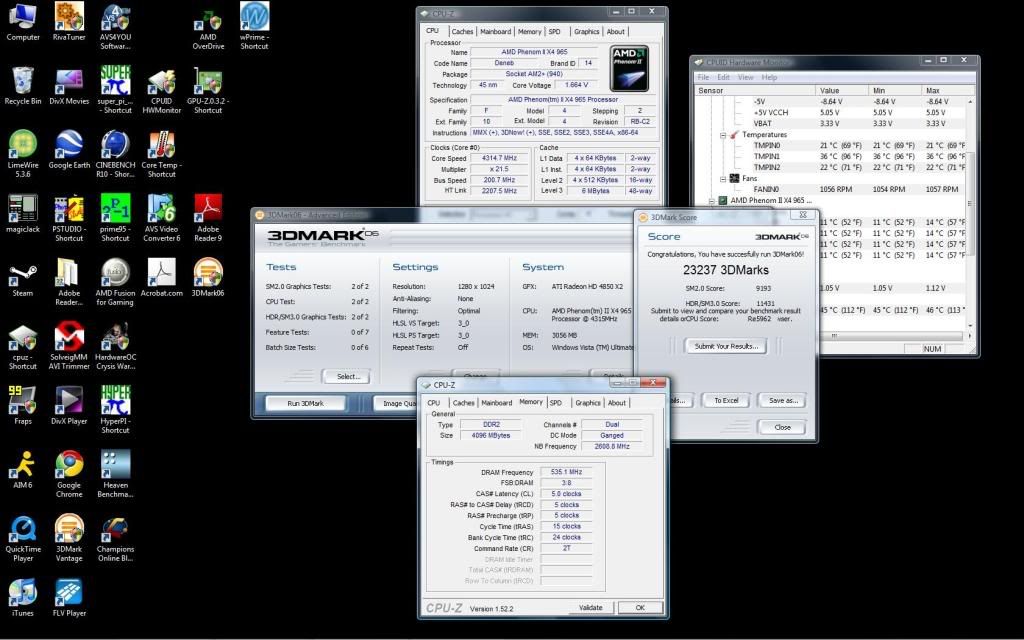Click the Value column header
The height and width of the screenshot is (640, 1024).
pos(842,90)
